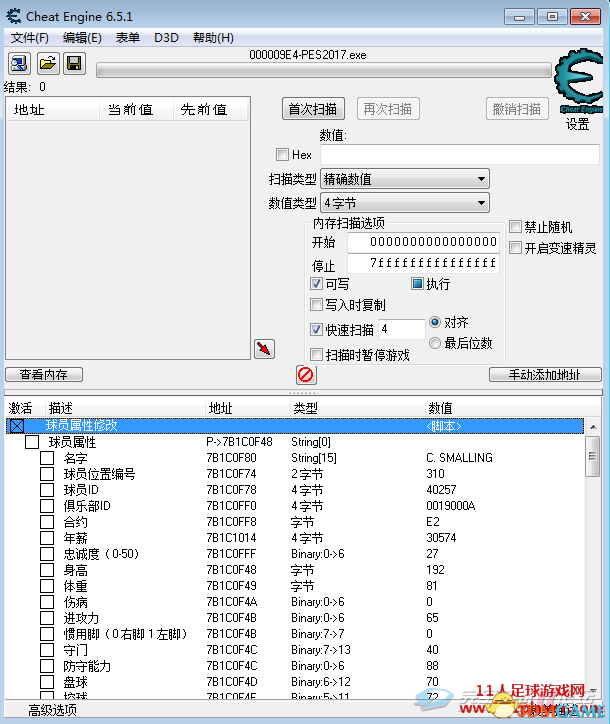Click the 首次扫描 button

313,109
